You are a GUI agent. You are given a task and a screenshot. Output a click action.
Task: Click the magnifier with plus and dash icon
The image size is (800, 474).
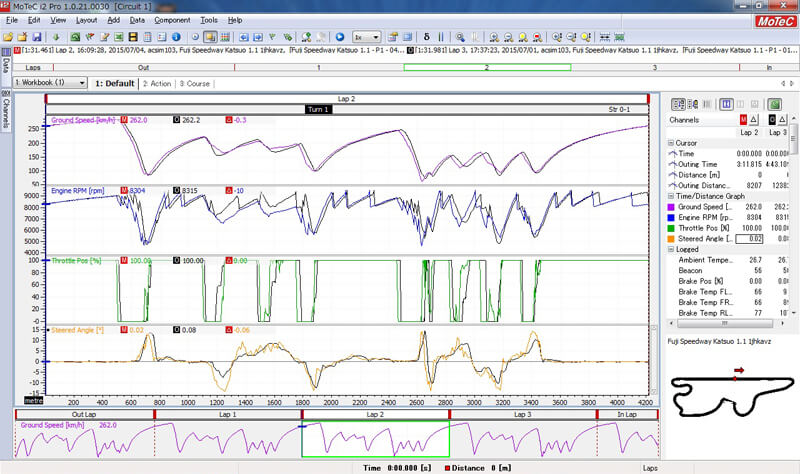coord(557,37)
